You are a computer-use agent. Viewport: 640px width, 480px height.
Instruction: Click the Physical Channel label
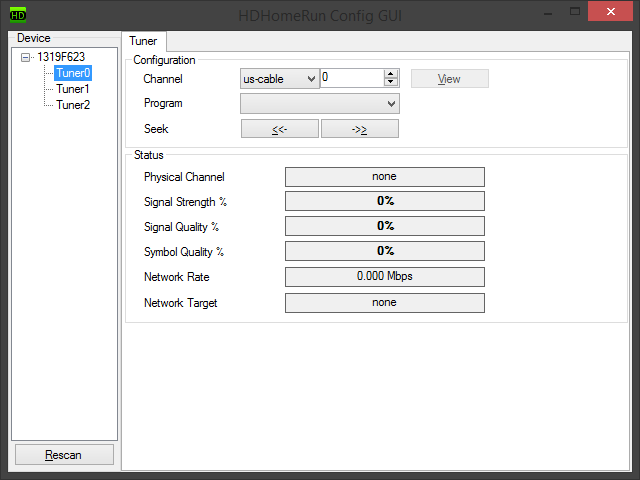[x=184, y=177]
